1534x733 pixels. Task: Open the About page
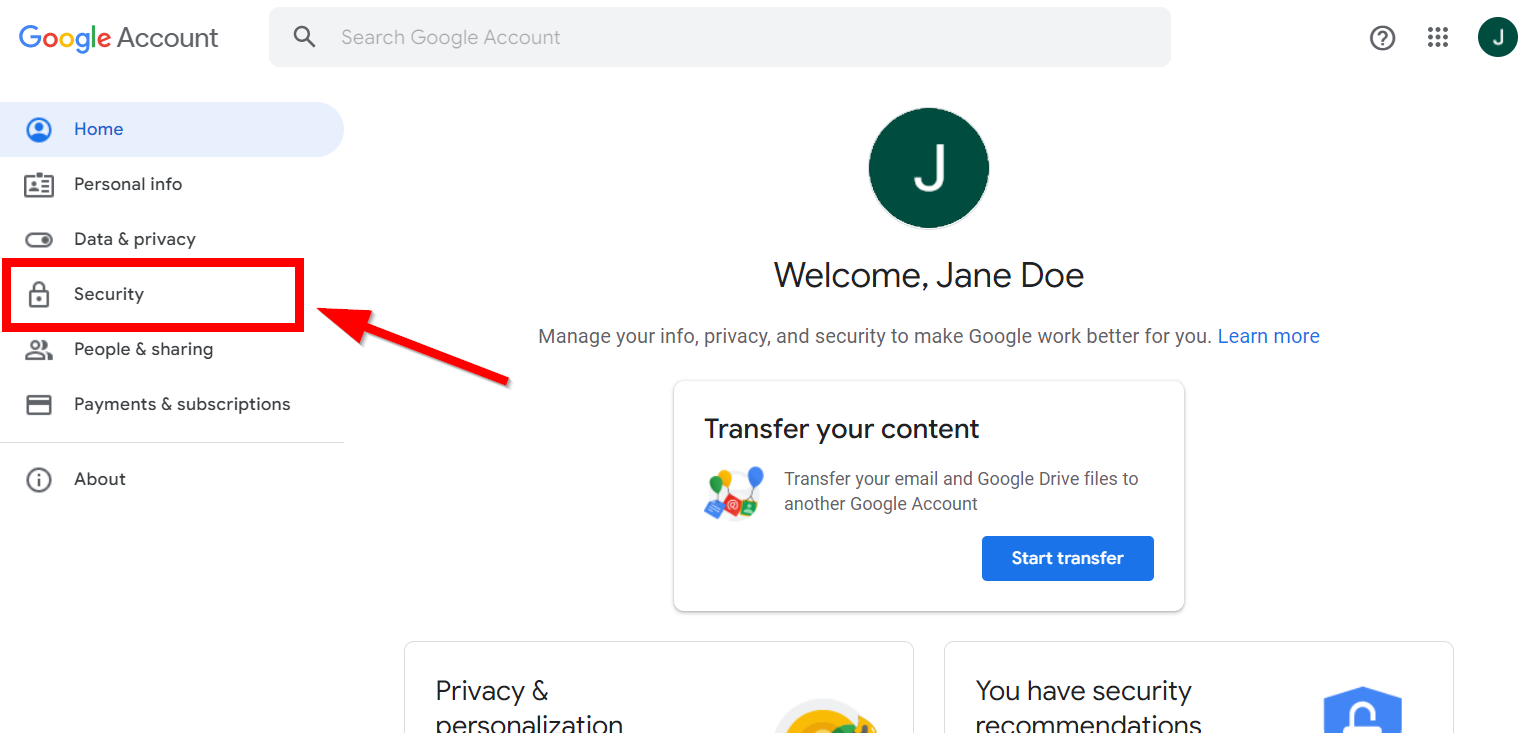172,479
